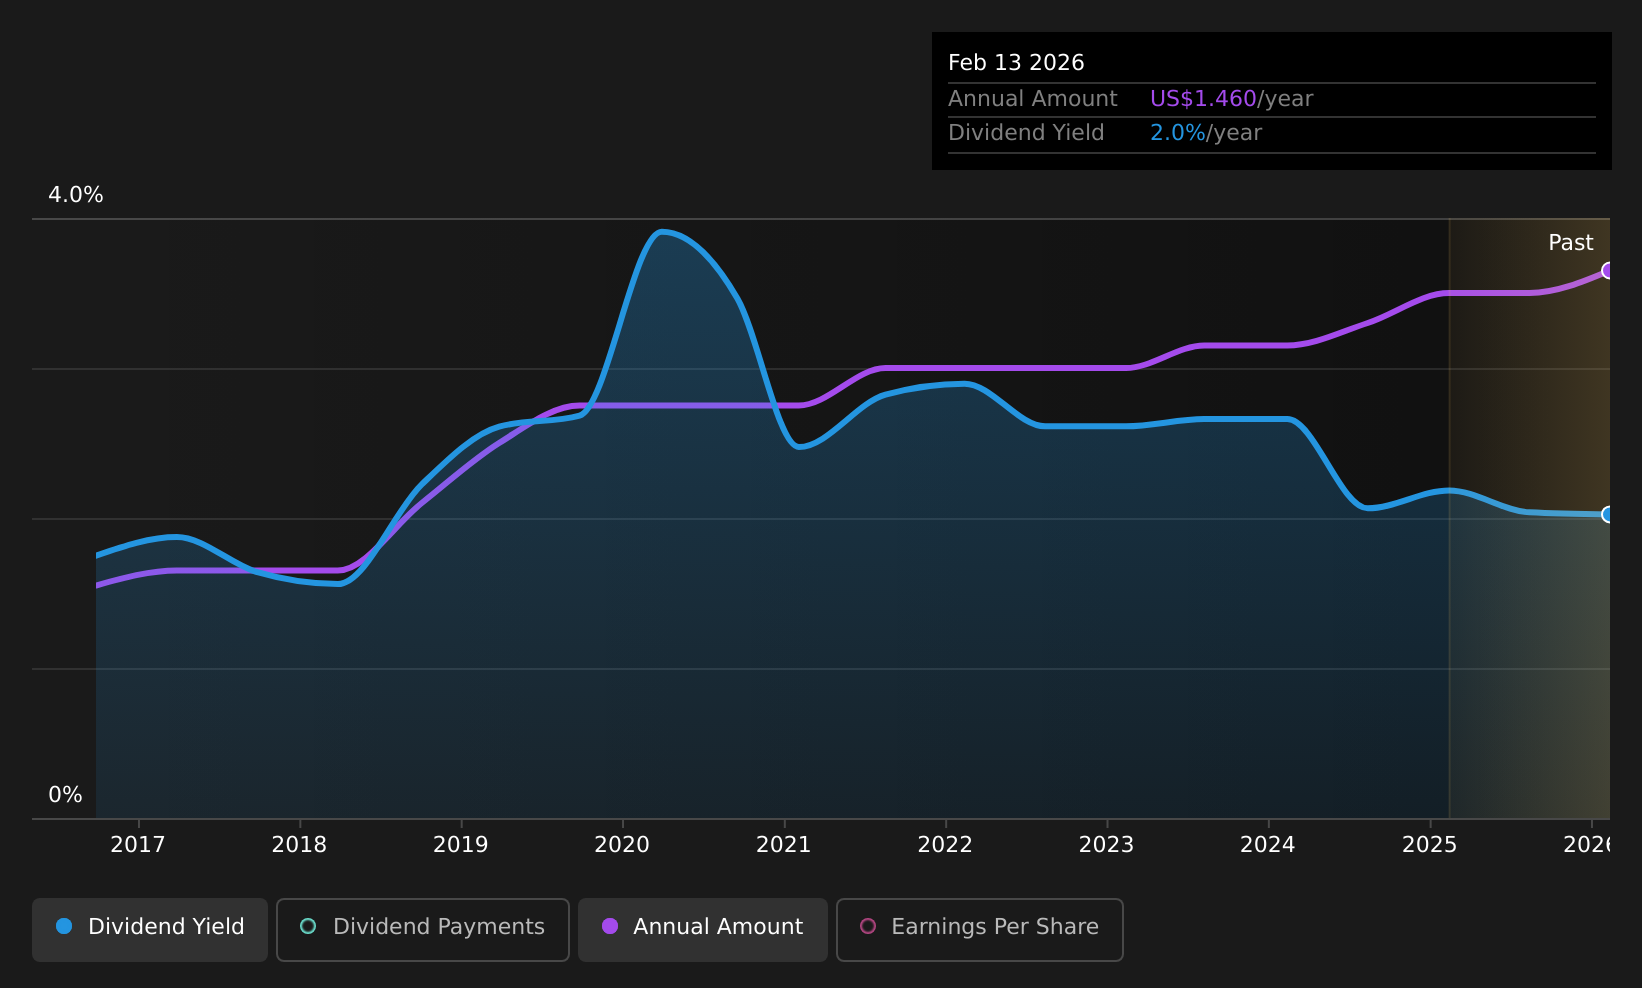Toggle the Annual Amount legend series
Image resolution: width=1642 pixels, height=988 pixels.
tap(702, 929)
